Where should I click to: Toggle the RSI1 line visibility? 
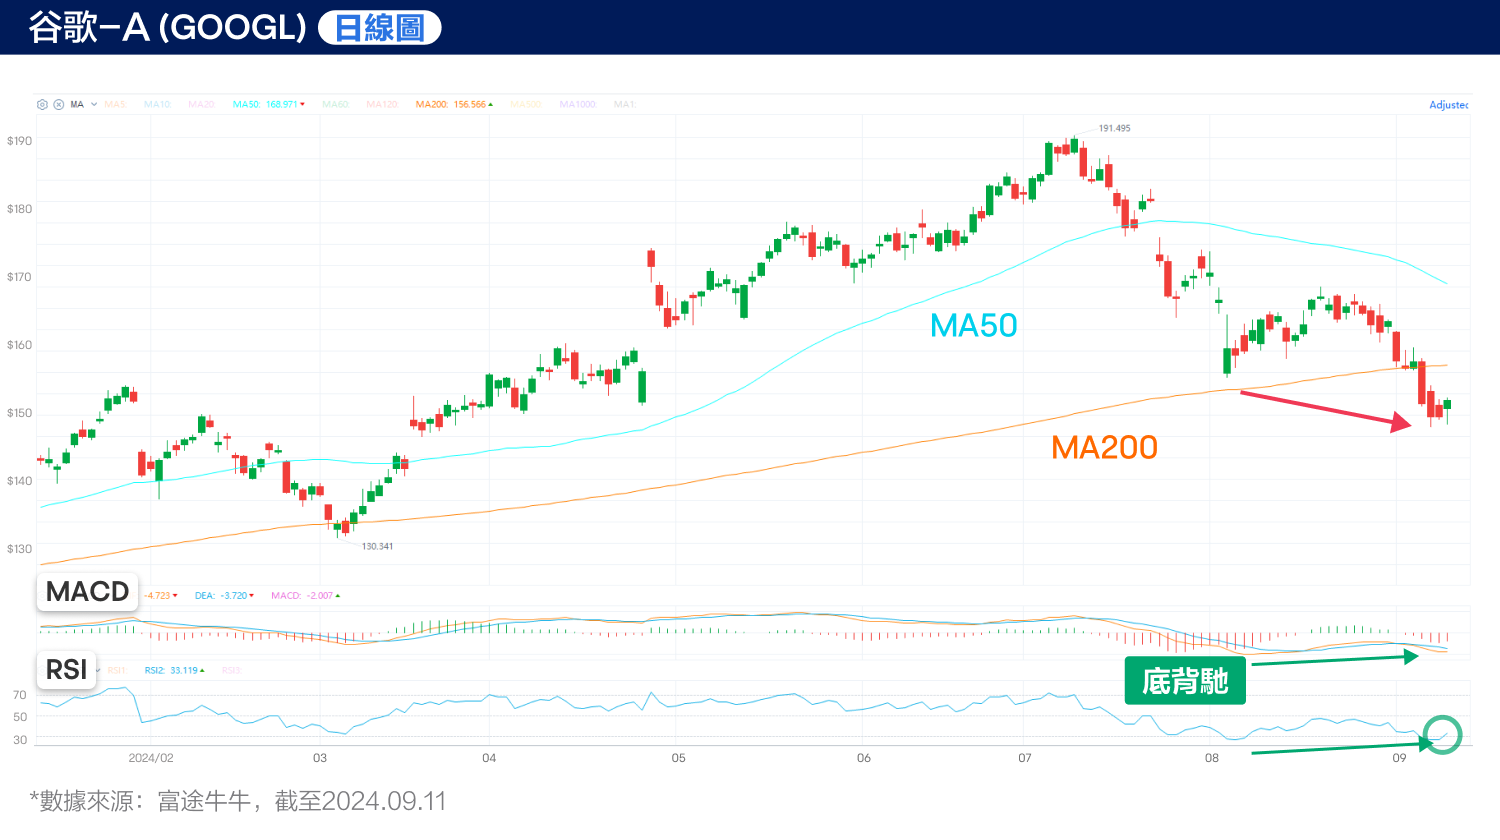[117, 670]
